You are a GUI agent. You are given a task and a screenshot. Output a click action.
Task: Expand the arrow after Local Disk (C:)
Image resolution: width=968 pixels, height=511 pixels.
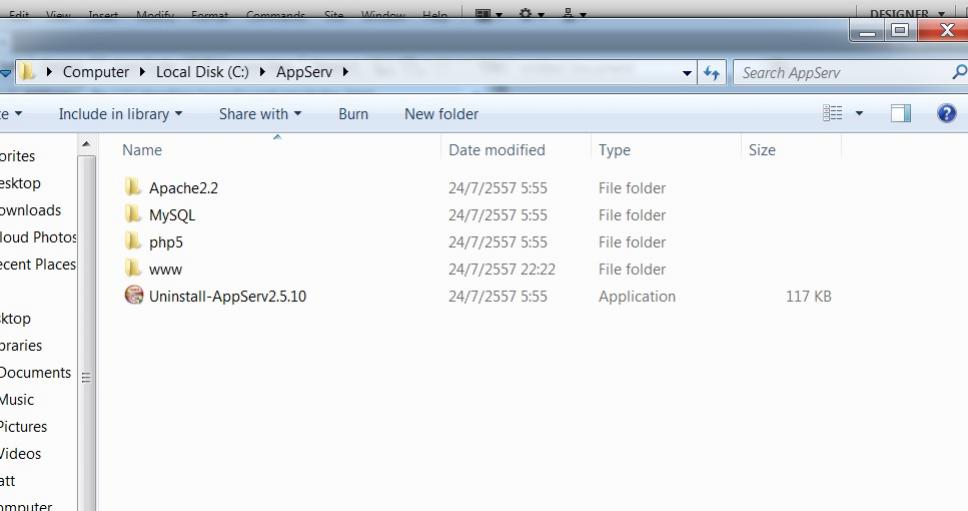point(262,72)
